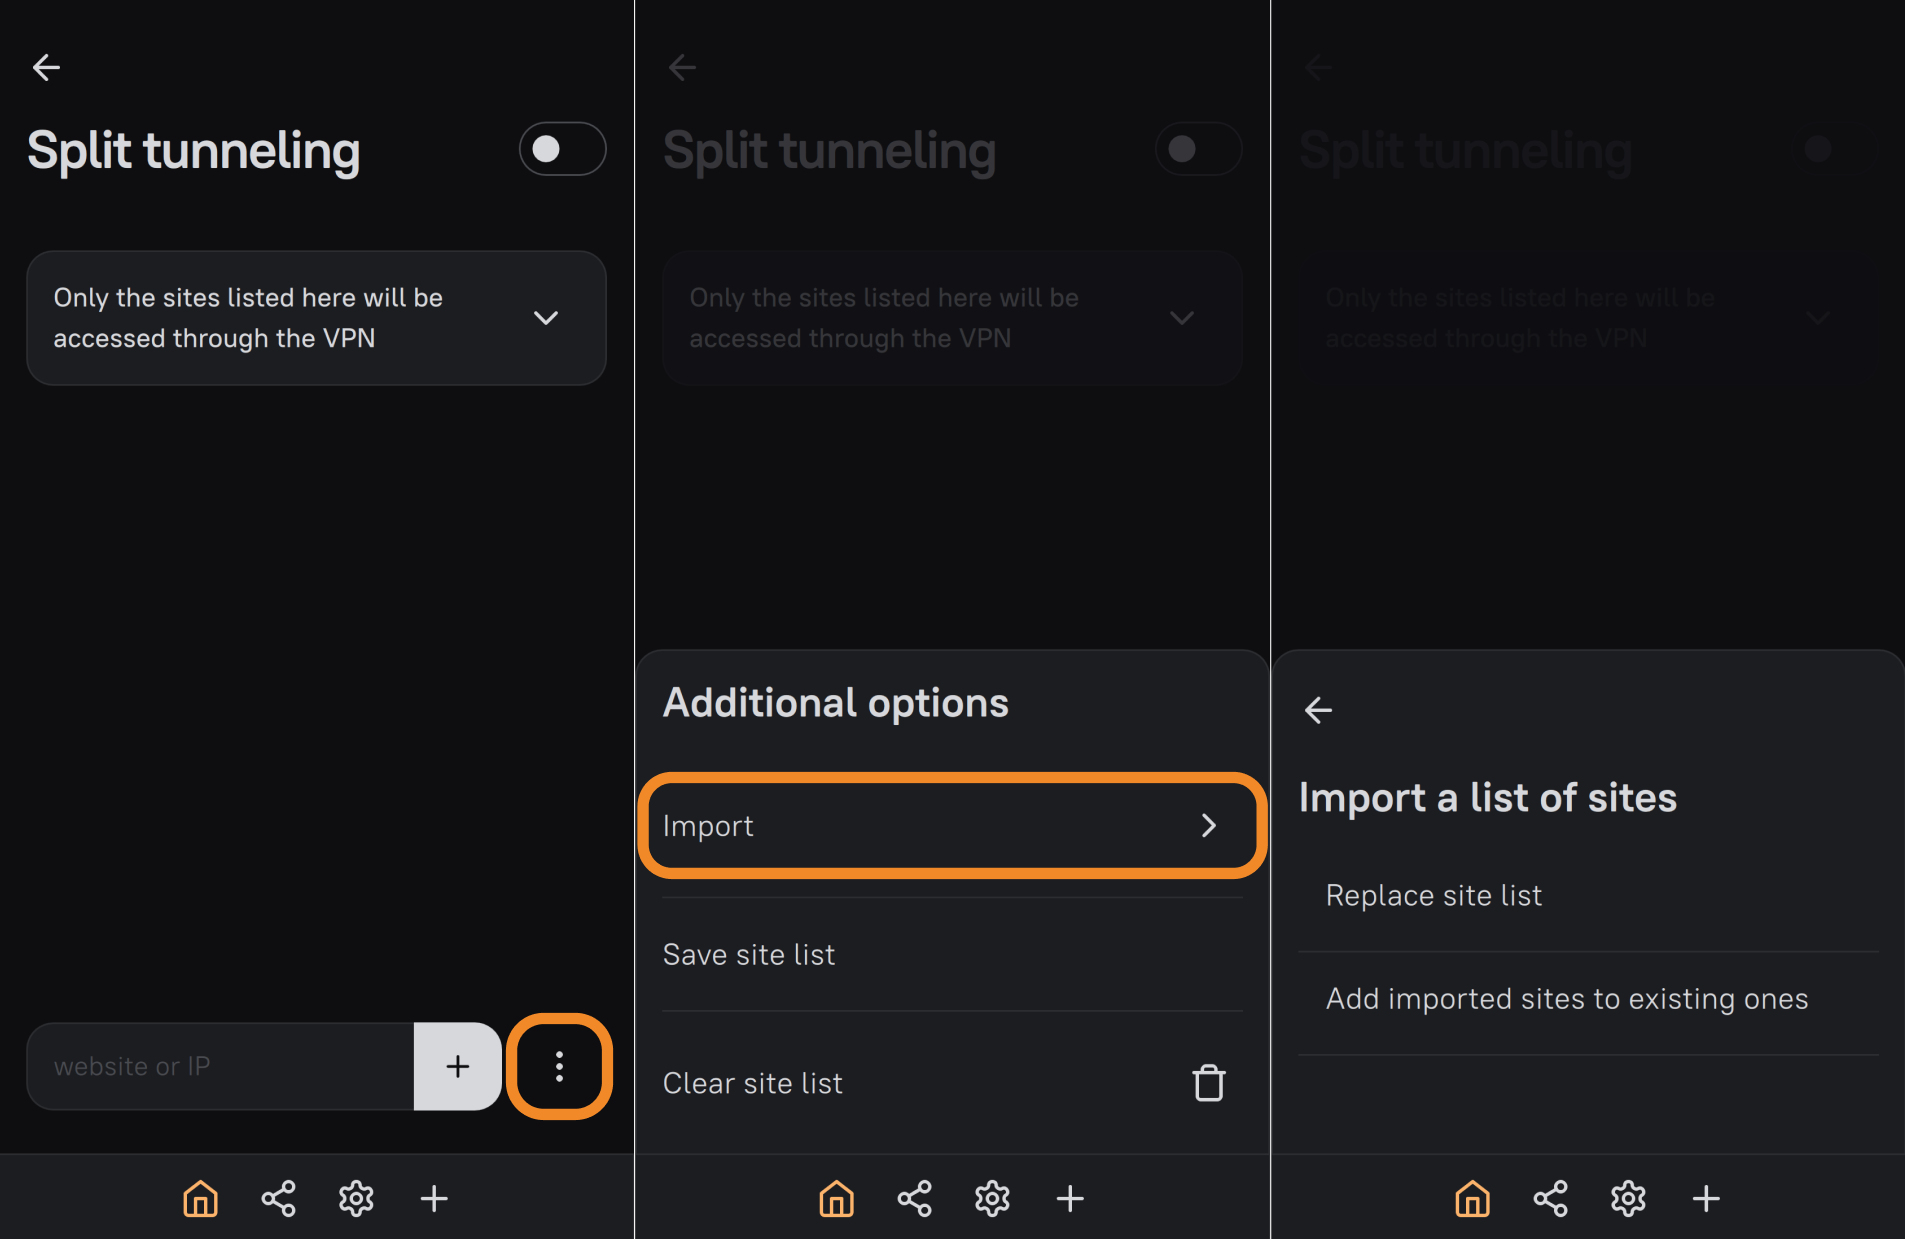
Task: Tap the share icon below the website input screen
Action: pos(278,1198)
